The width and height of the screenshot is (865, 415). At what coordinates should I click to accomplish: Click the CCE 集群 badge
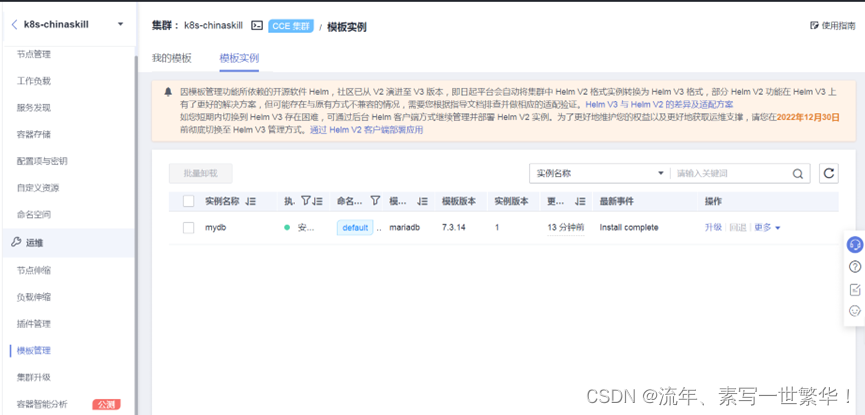tap(291, 26)
